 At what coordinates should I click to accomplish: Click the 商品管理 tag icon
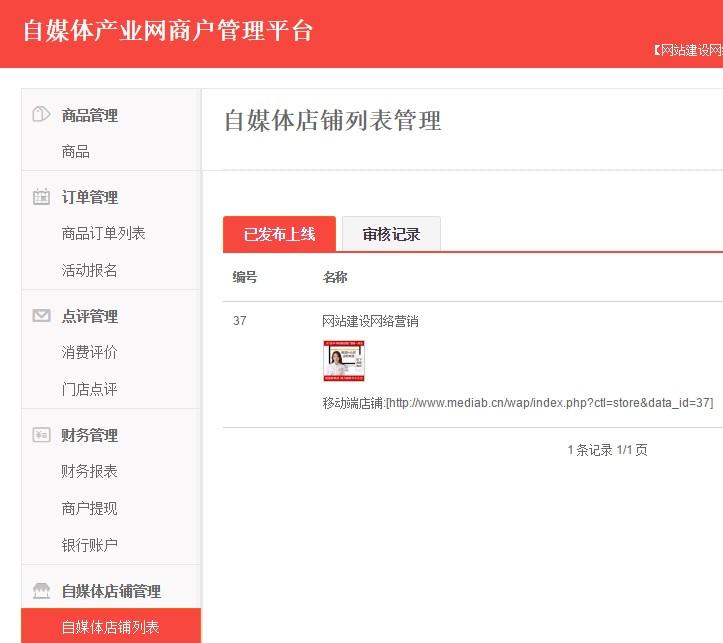(x=41, y=114)
